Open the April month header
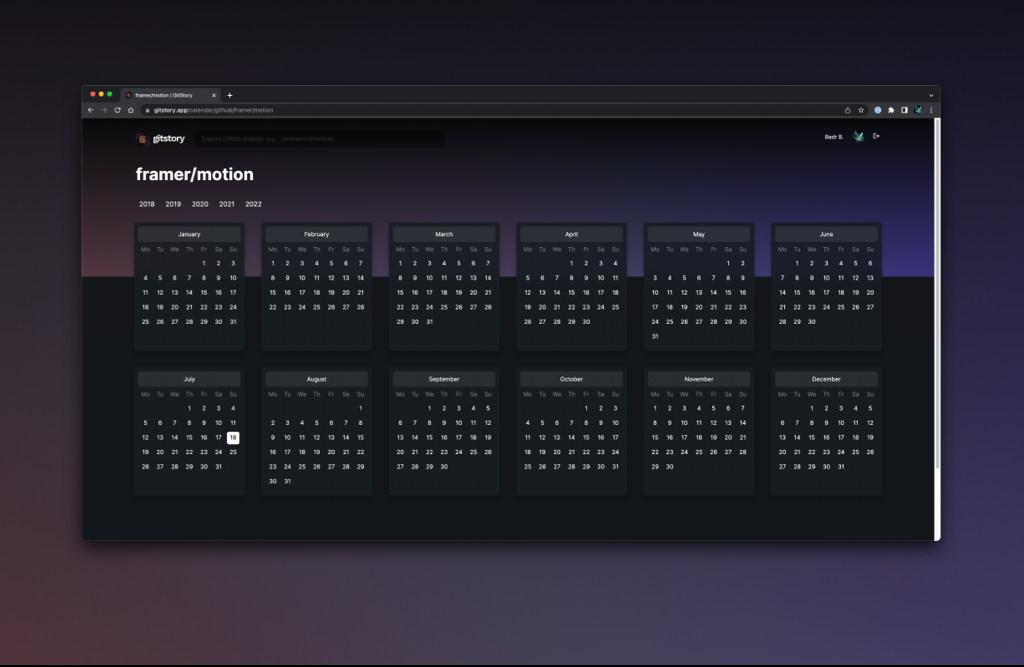Image resolution: width=1024 pixels, height=667 pixels. coord(571,234)
